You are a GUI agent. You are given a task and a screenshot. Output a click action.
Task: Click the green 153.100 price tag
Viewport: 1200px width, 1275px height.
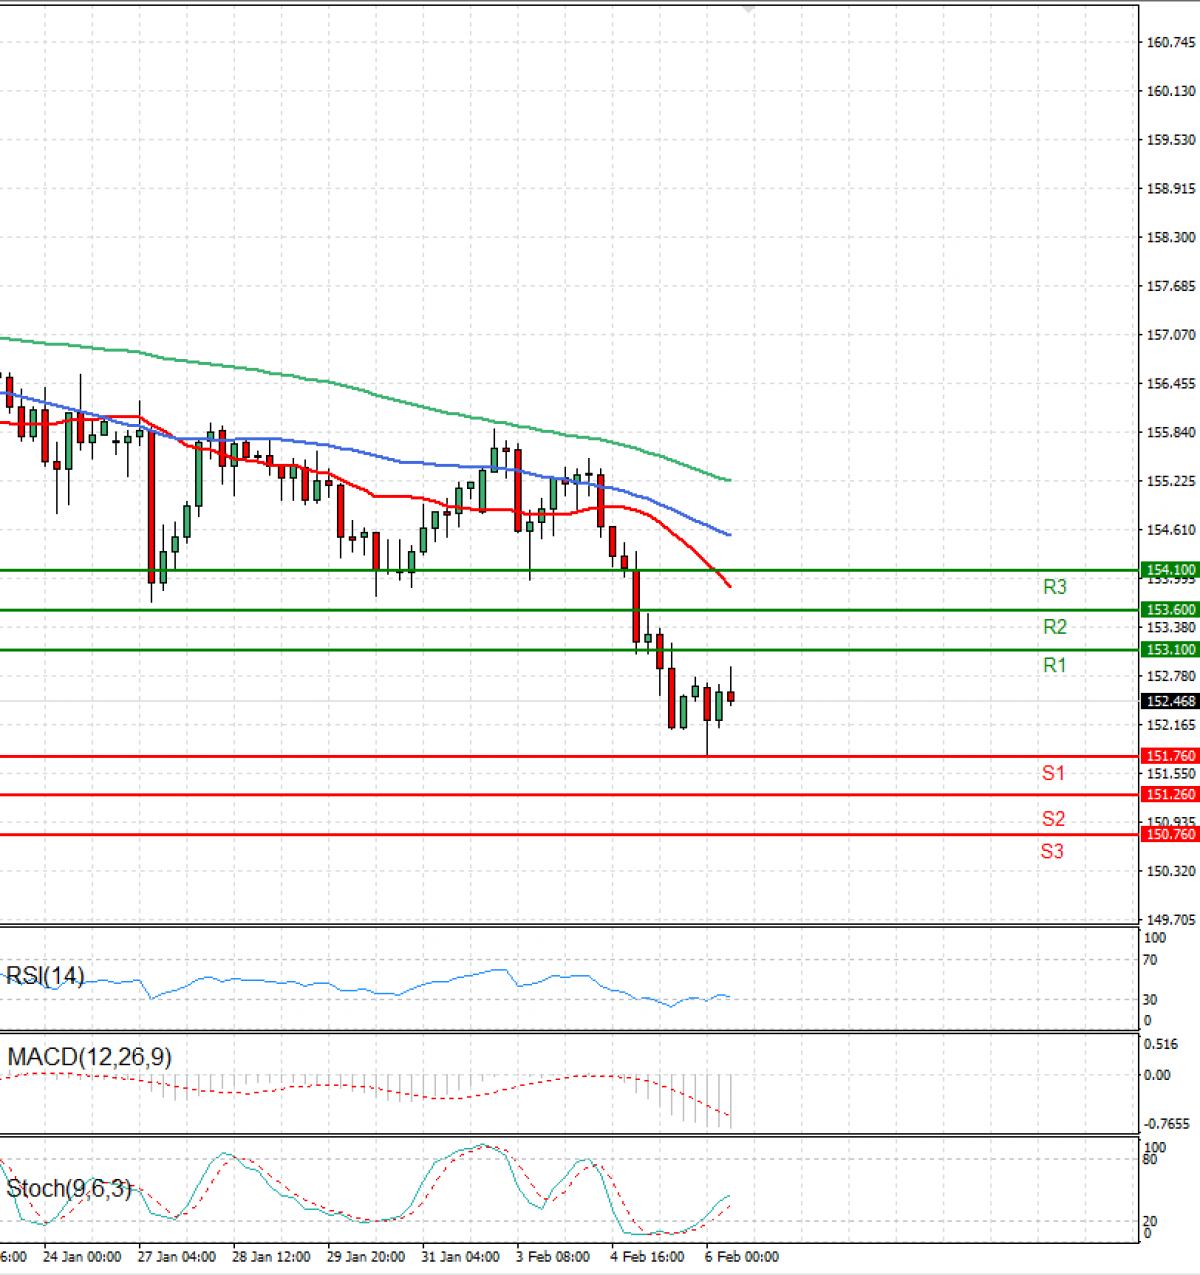[1169, 649]
